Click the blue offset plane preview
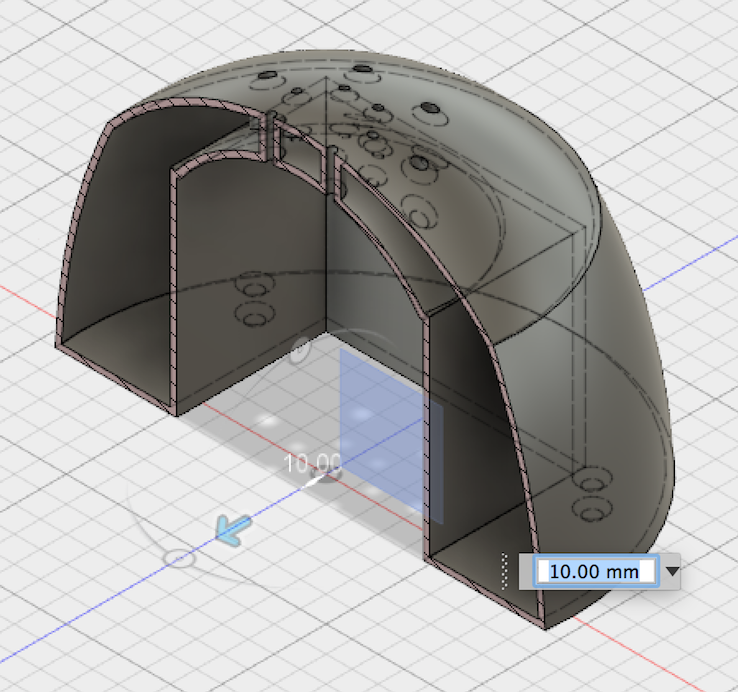This screenshot has height=692, width=738. tap(391, 435)
